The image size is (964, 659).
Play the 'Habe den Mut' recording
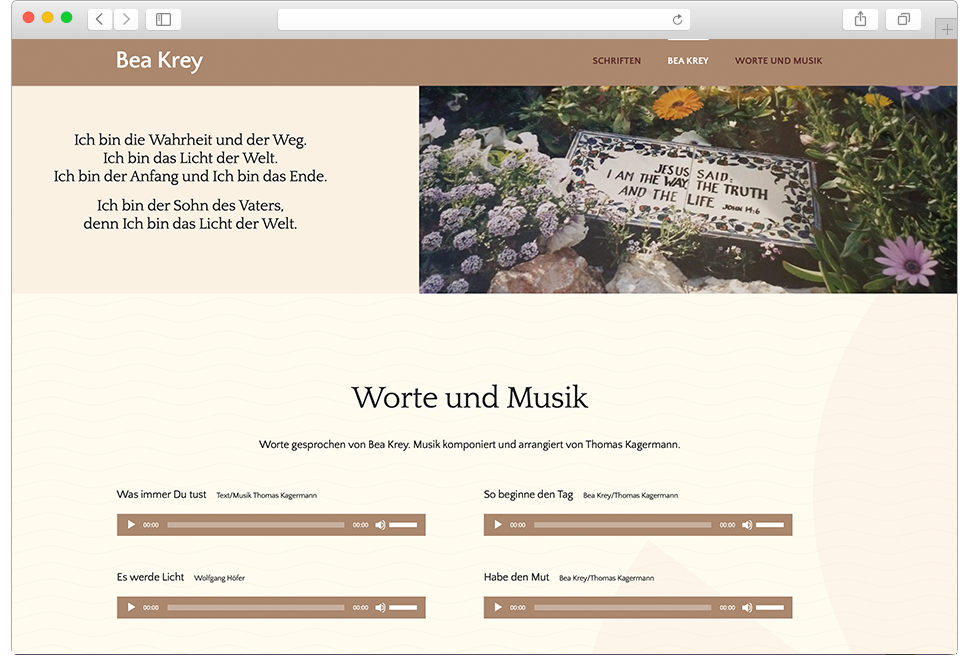(x=498, y=607)
